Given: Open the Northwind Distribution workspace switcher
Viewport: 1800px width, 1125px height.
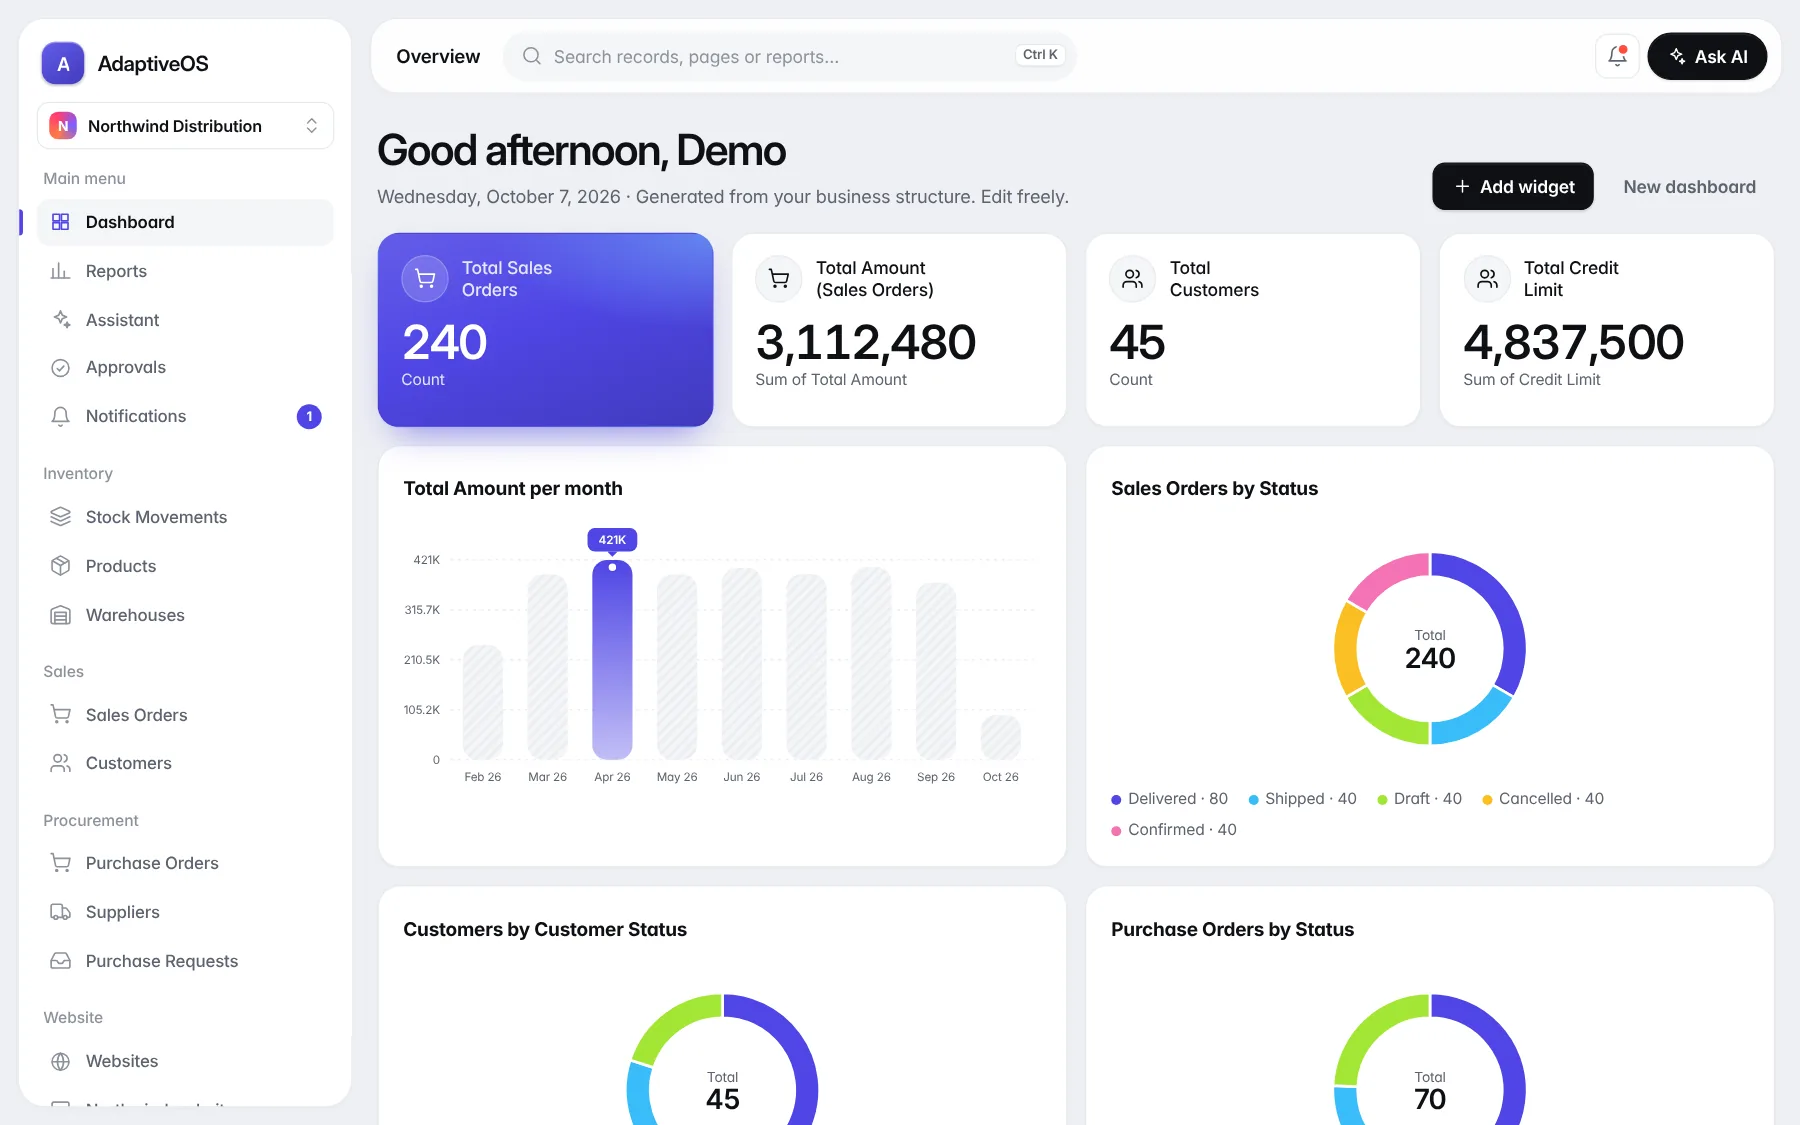Looking at the screenshot, I should [185, 126].
